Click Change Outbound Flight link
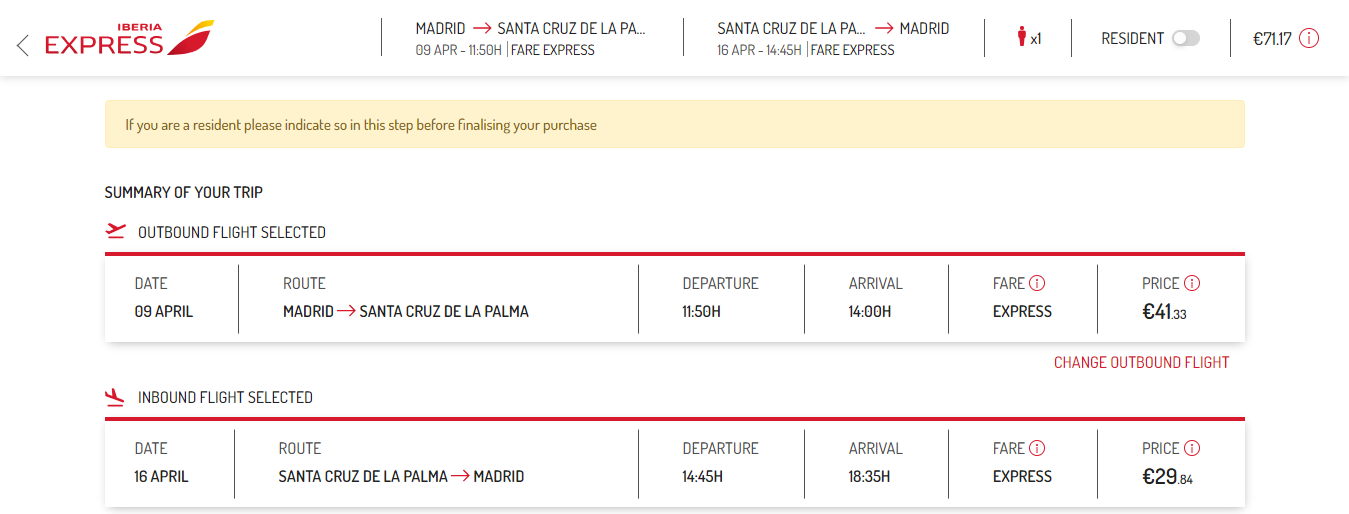Screen dimensions: 1349x514 (x=1141, y=362)
